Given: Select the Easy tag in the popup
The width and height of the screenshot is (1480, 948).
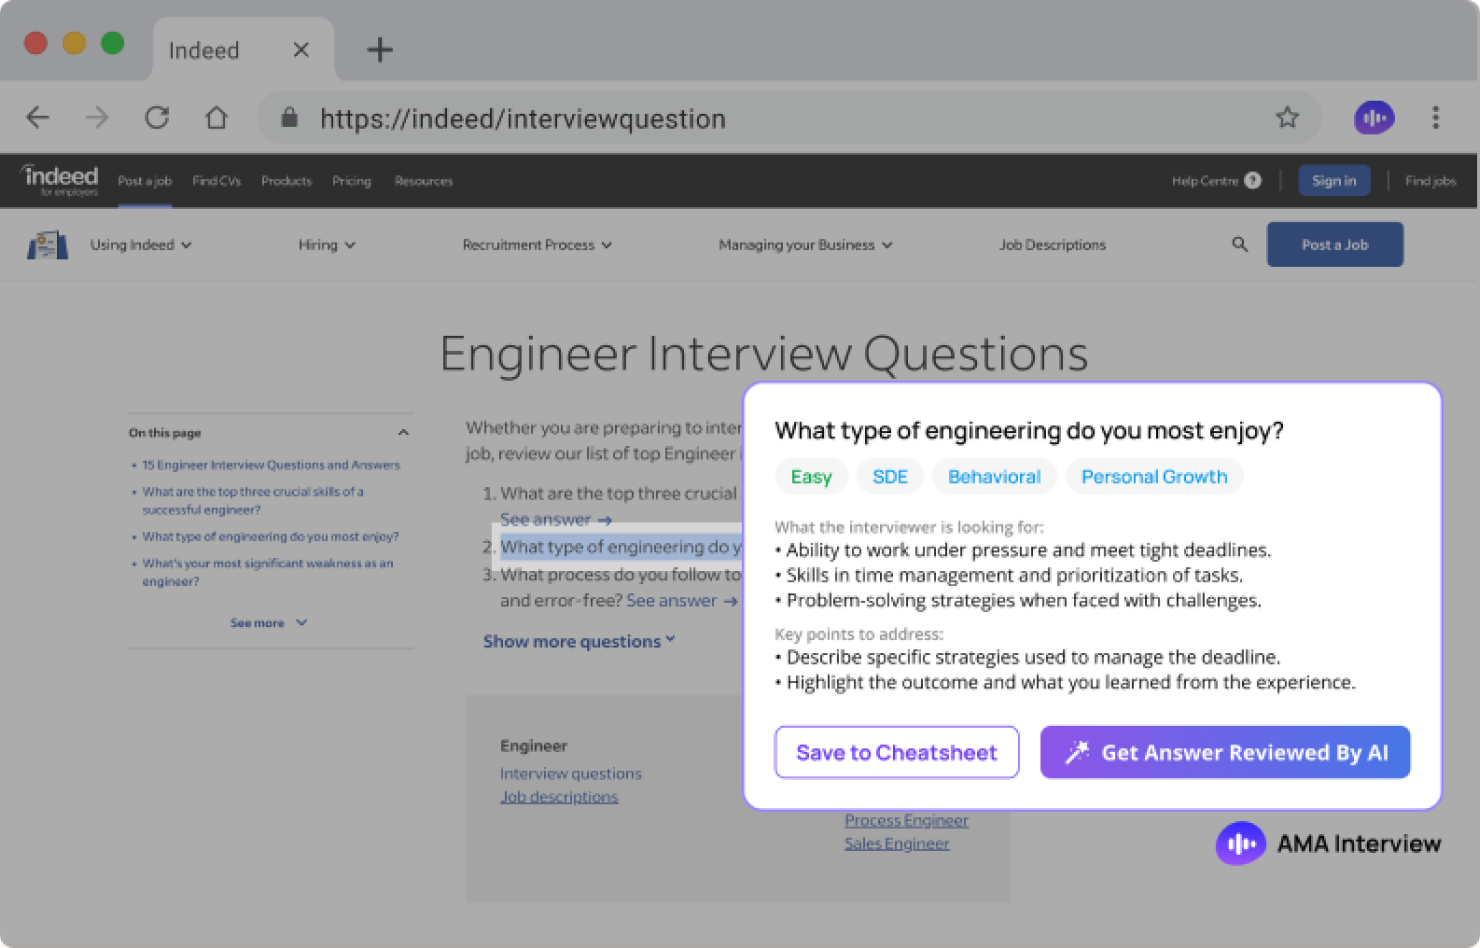Looking at the screenshot, I should [x=811, y=477].
